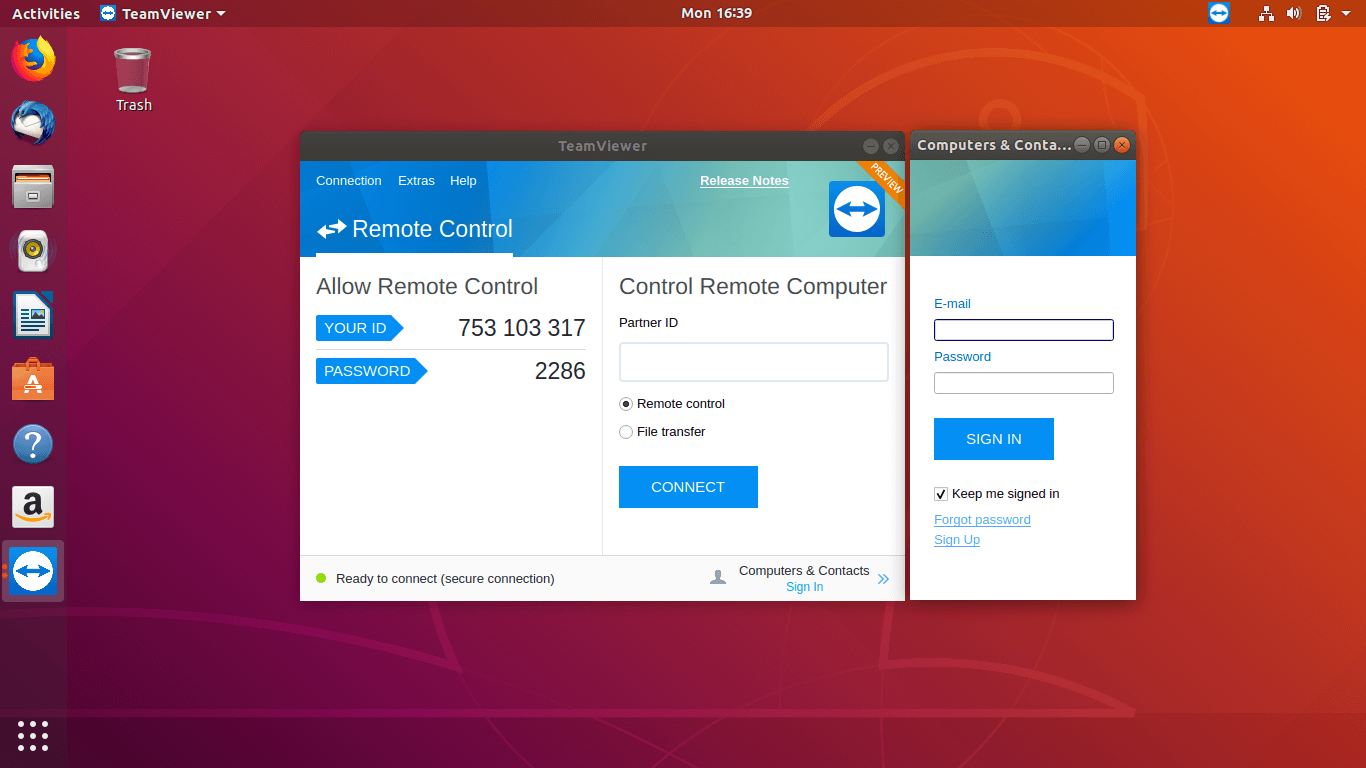The width and height of the screenshot is (1366, 768).
Task: Click the TeamViewer logo in the app header
Action: point(856,208)
